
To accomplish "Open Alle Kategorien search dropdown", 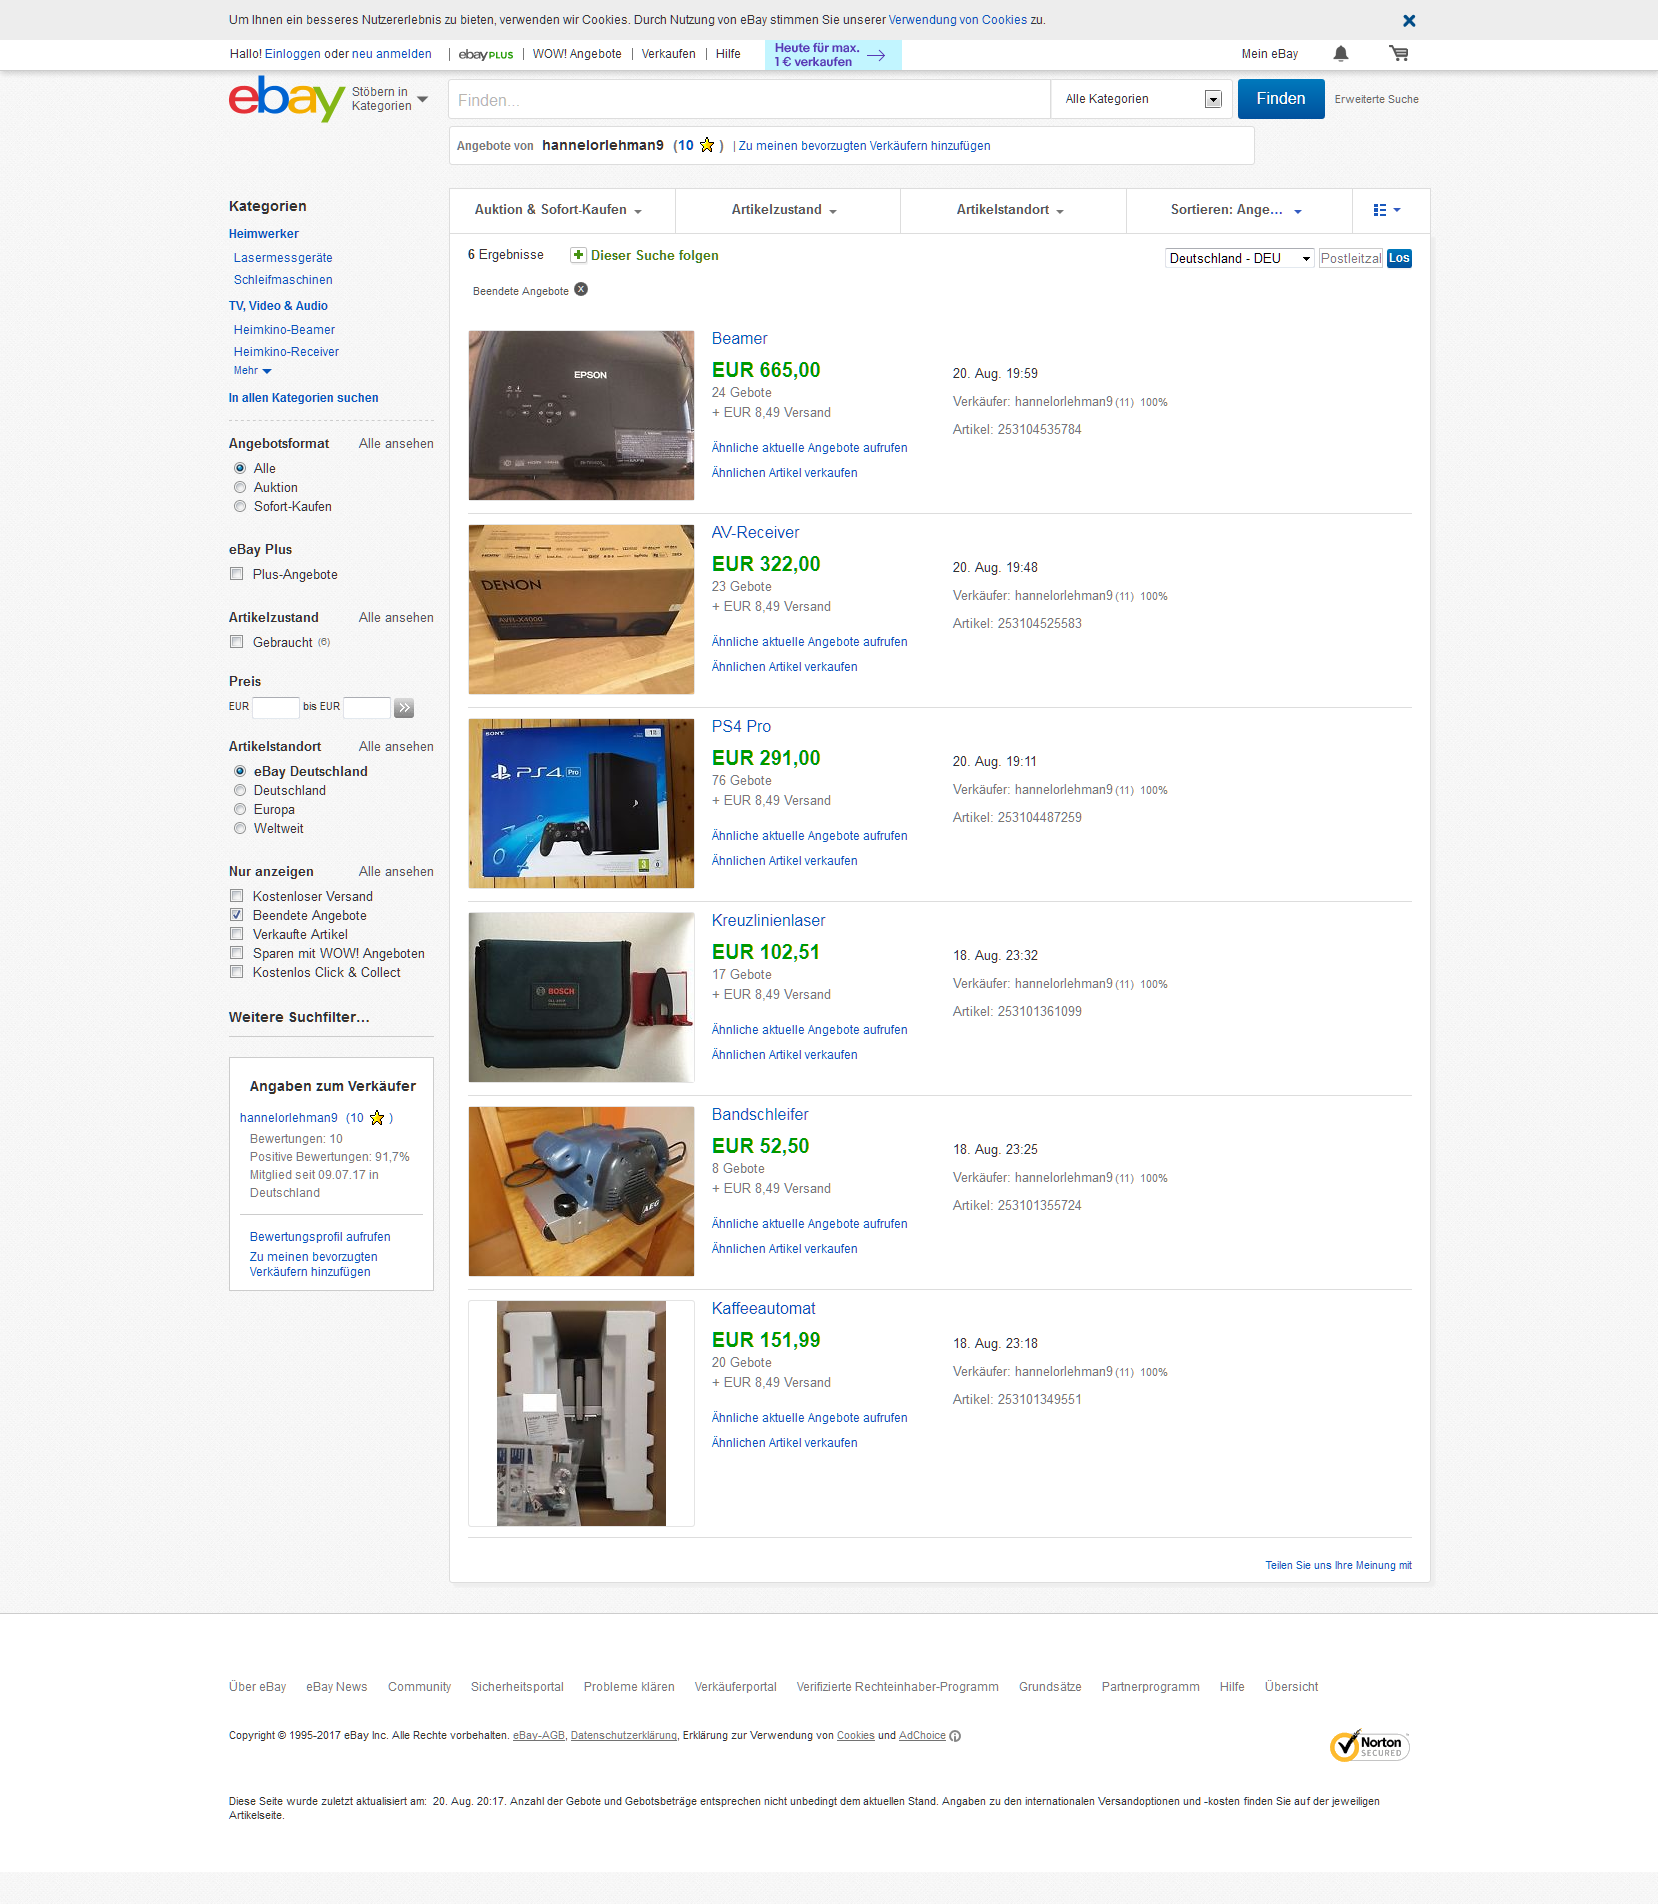I will (1143, 99).
